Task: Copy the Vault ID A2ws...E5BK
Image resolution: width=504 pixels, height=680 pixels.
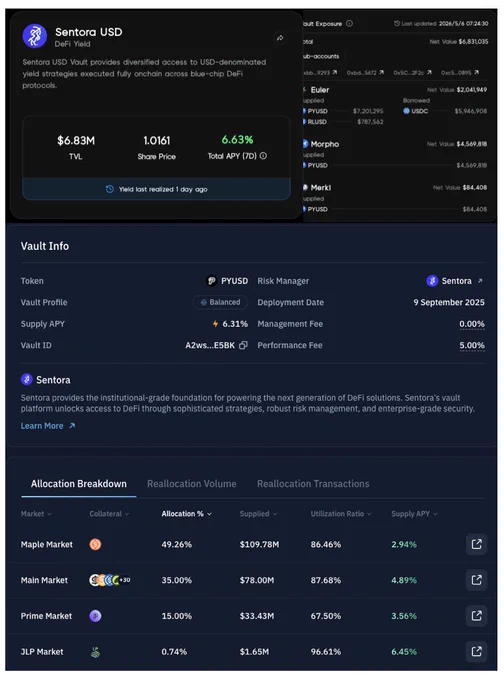Action: tap(243, 345)
